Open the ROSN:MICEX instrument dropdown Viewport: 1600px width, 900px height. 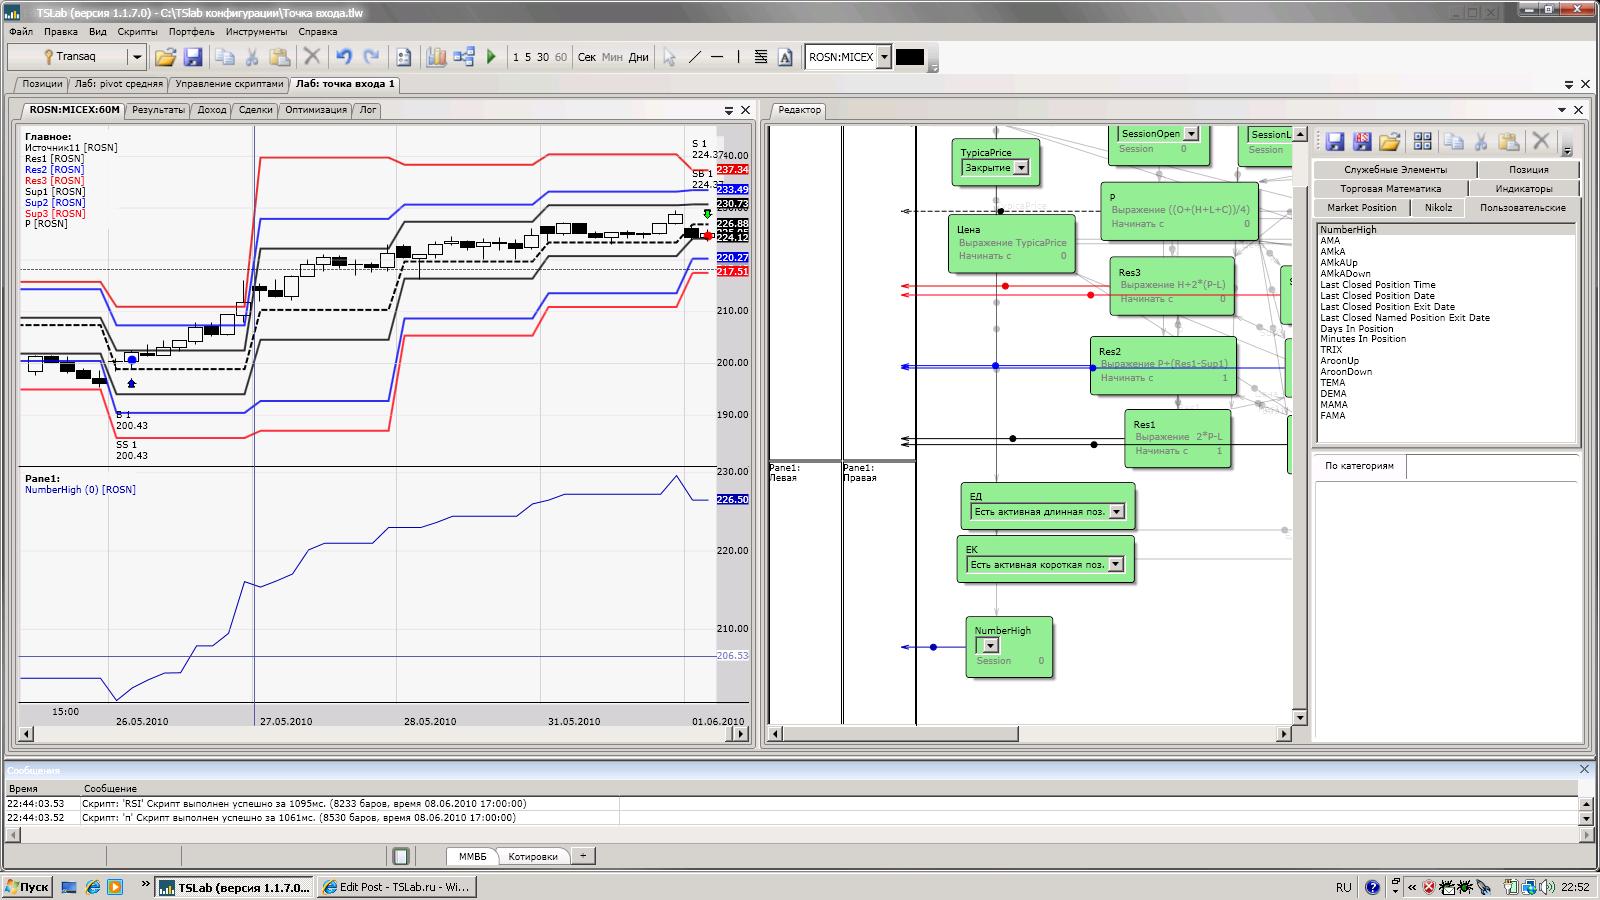pos(884,57)
